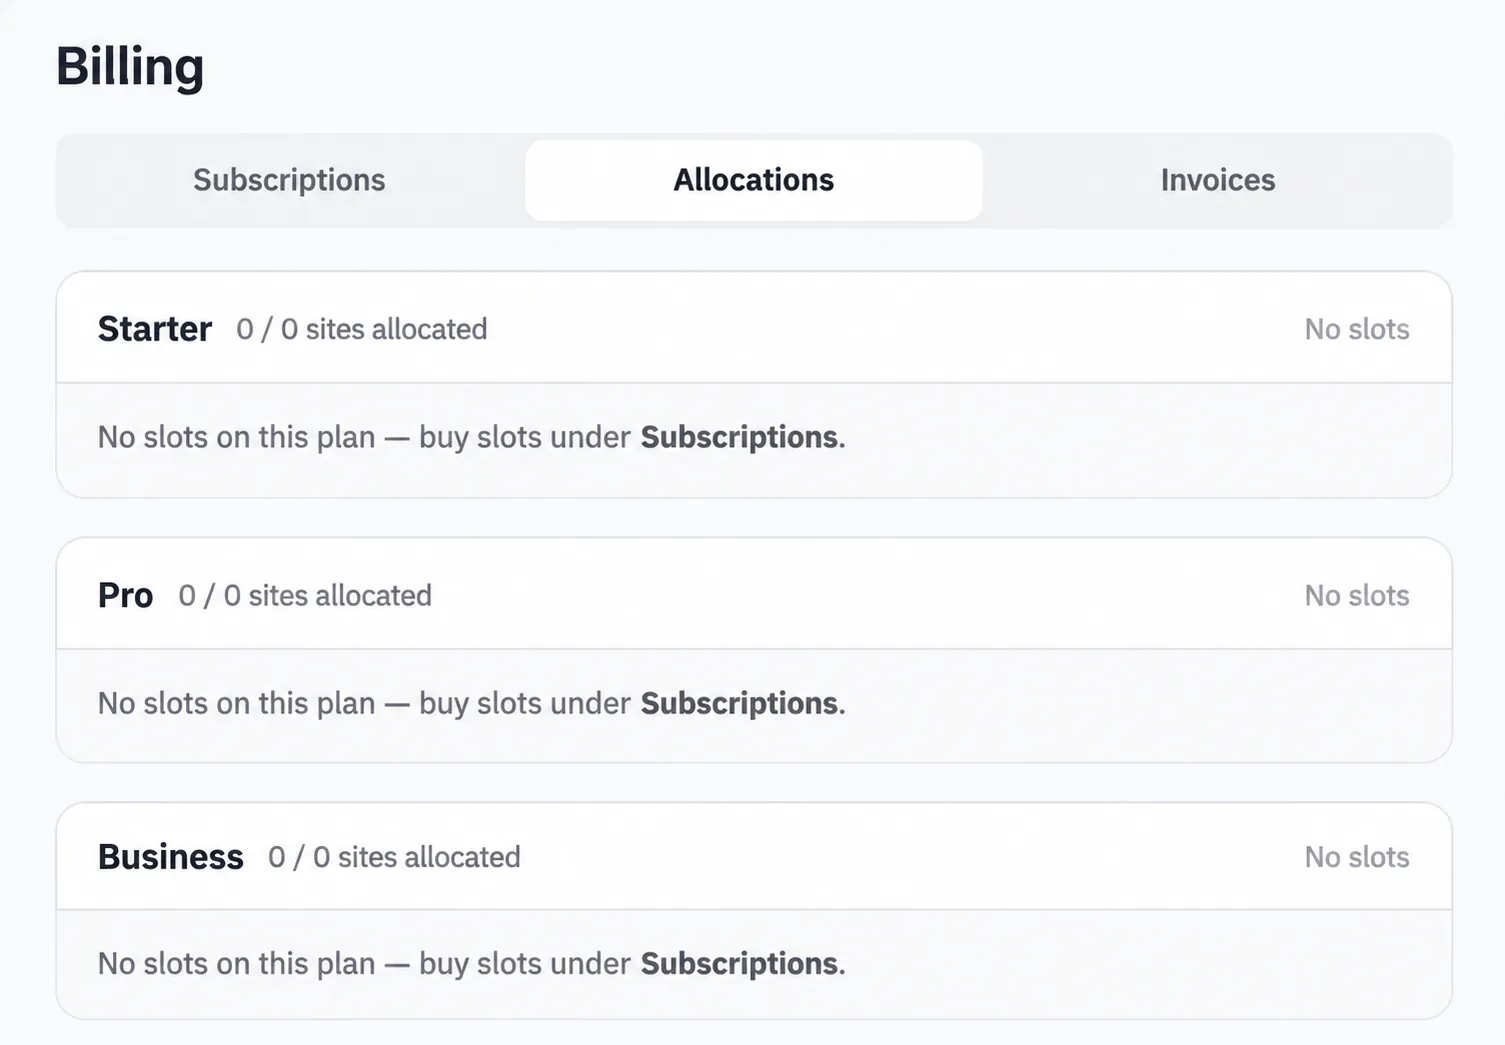The width and height of the screenshot is (1505, 1045).
Task: Click the Business plan name
Action: point(171,857)
